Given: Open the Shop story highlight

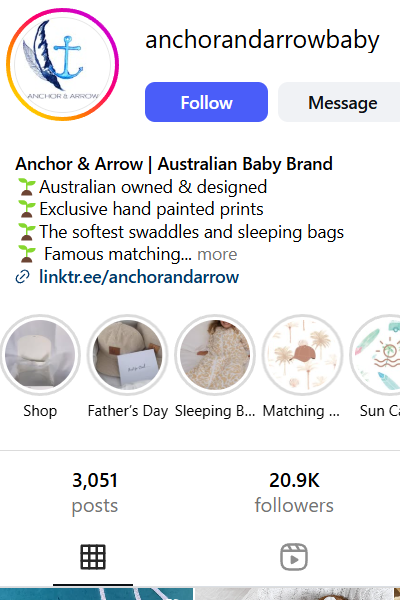Looking at the screenshot, I should point(40,355).
